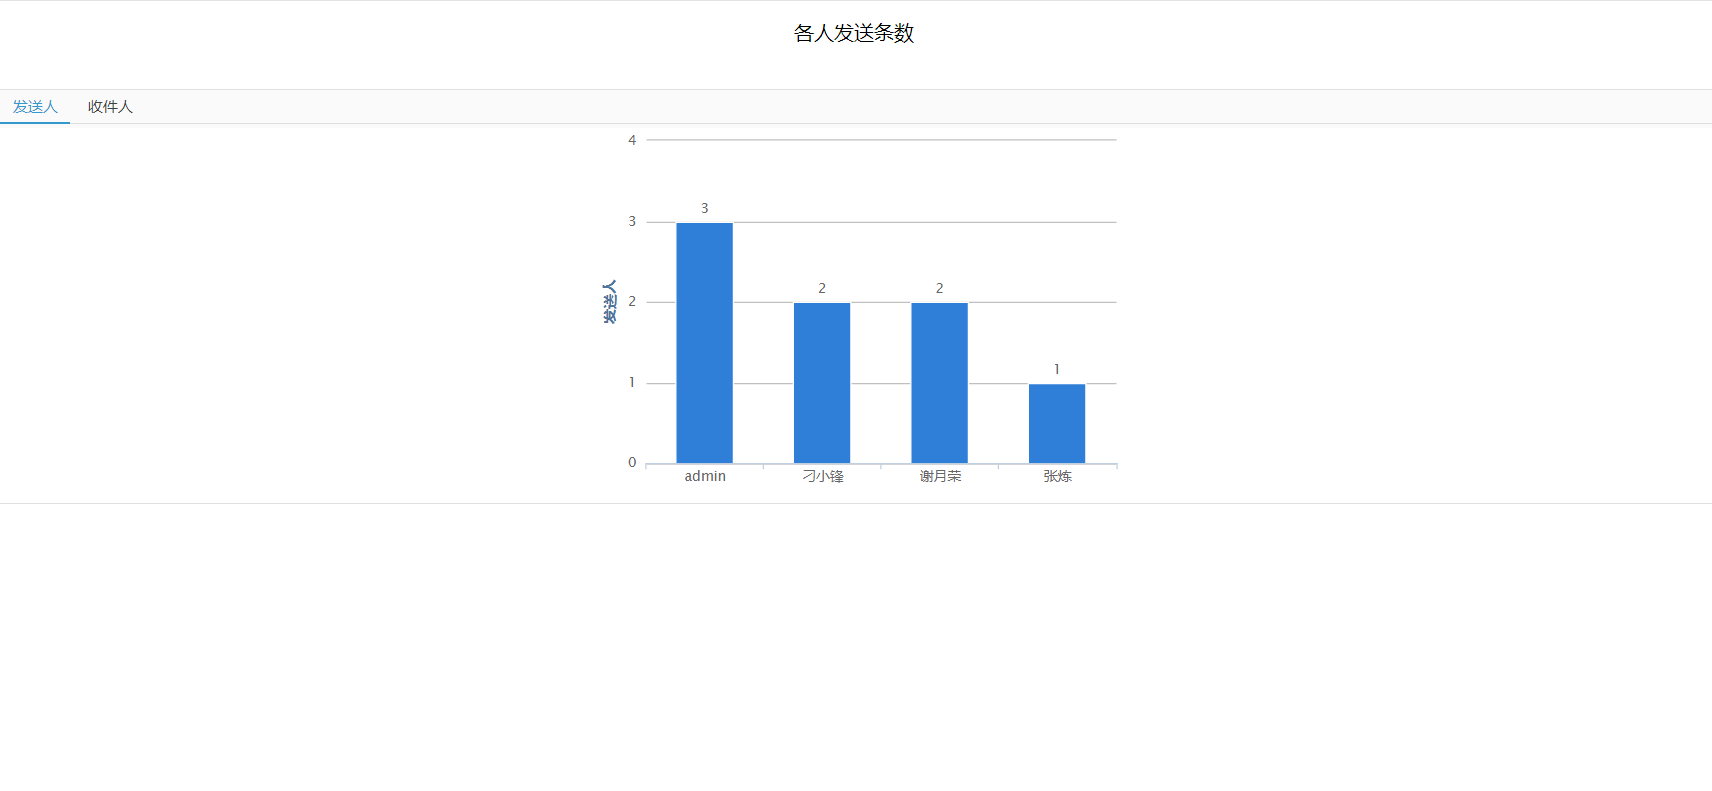The height and width of the screenshot is (791, 1712).
Task: Click the value label above 谢月荣 bar
Action: (x=939, y=288)
